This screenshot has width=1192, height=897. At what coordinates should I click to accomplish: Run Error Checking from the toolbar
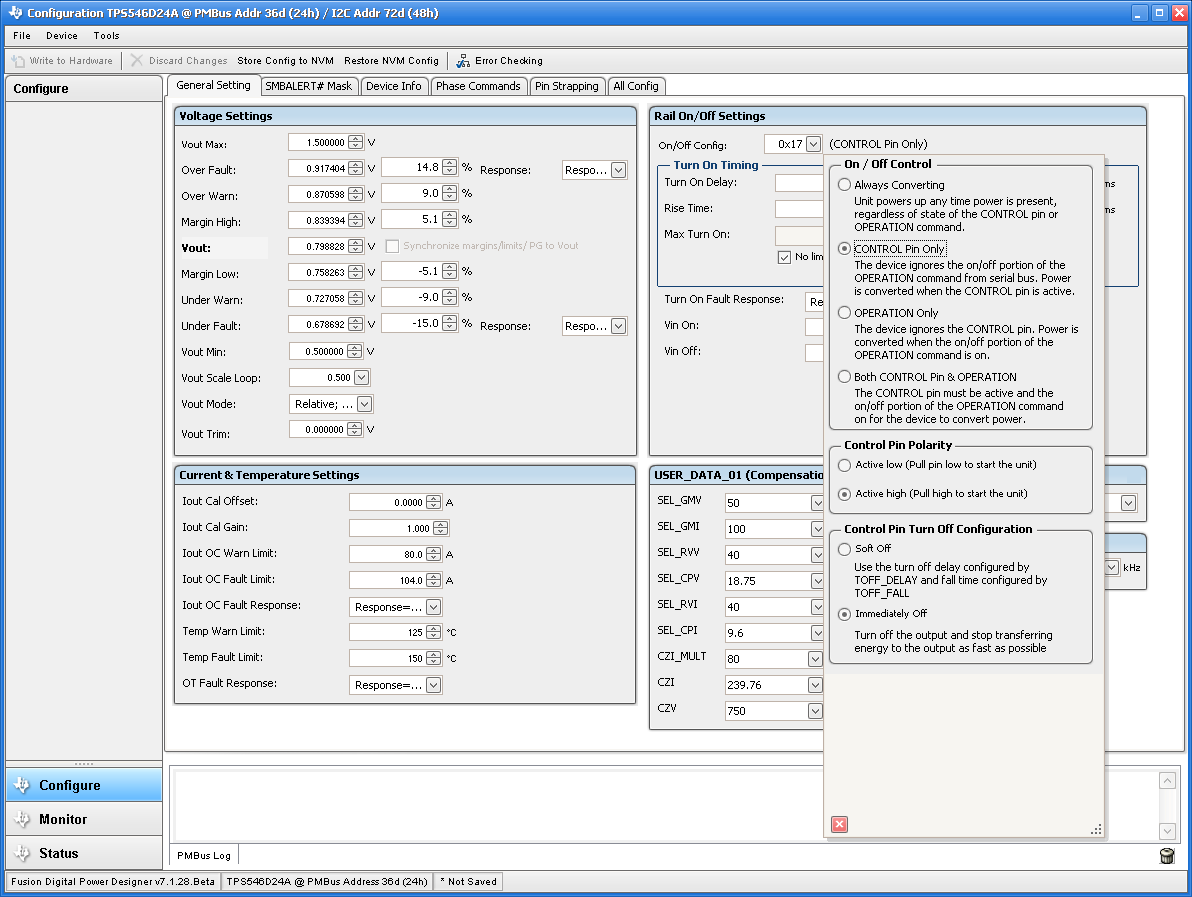click(x=499, y=61)
